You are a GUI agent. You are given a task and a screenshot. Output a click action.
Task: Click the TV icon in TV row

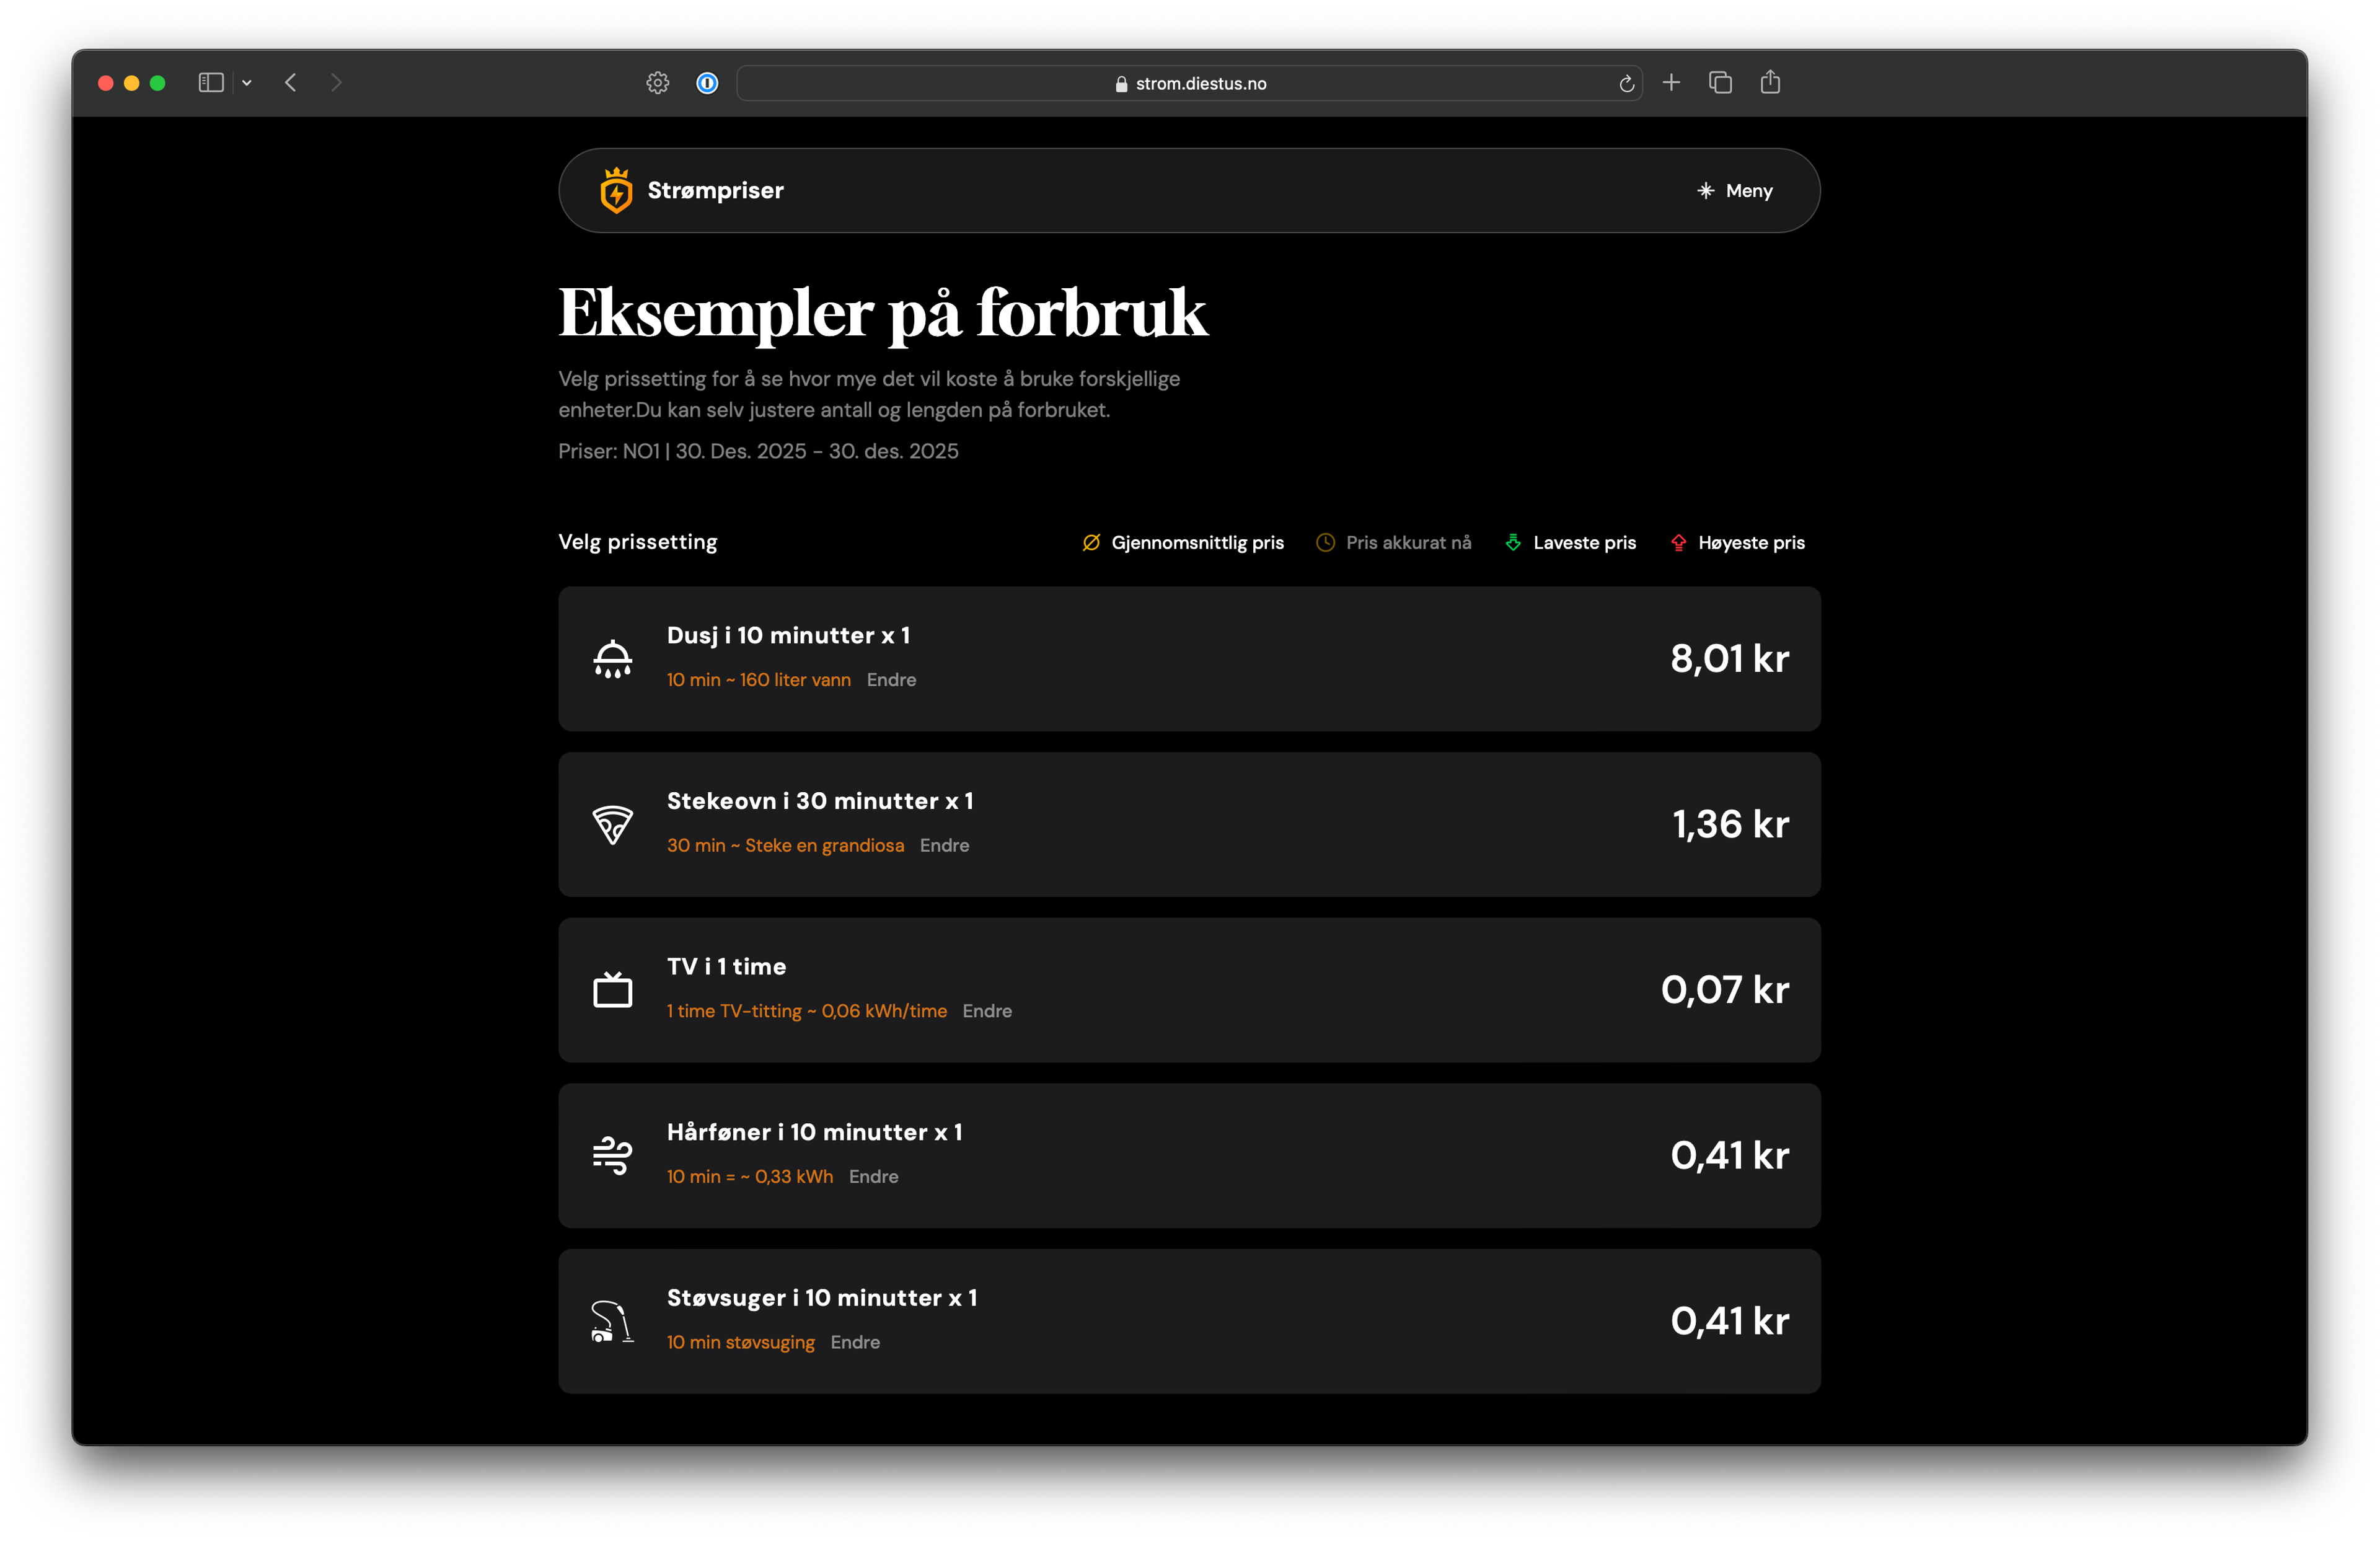tap(613, 990)
